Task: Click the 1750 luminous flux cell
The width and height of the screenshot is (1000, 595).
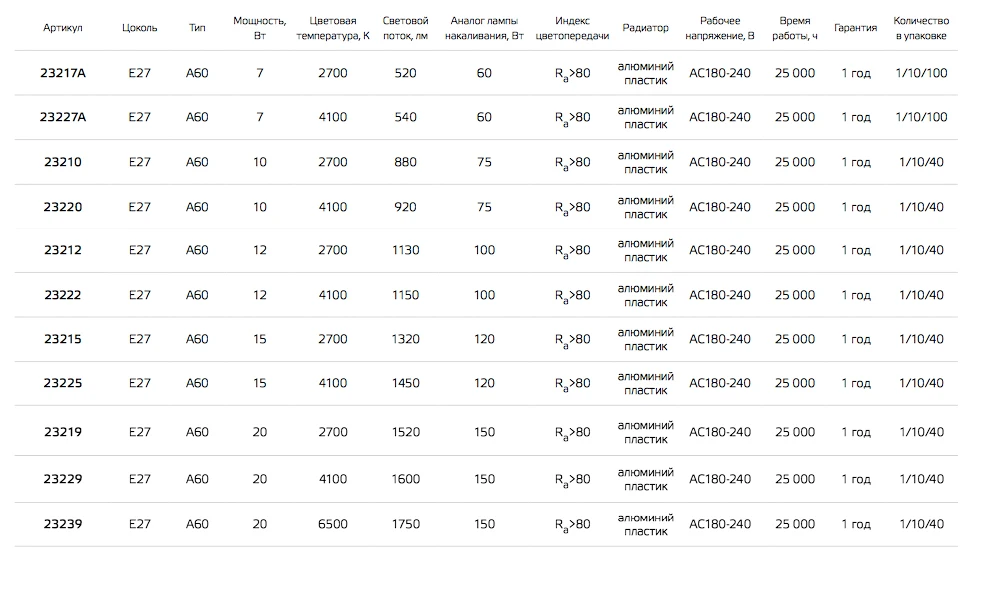Action: (406, 524)
